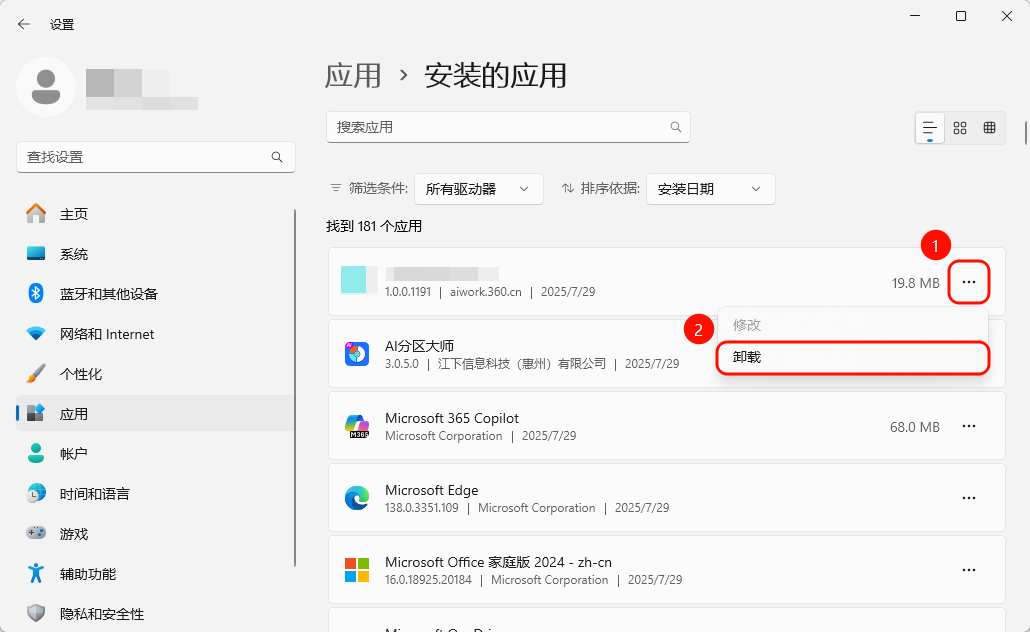Open 个性化 settings category
Image resolution: width=1030 pixels, height=632 pixels.
tap(155, 374)
